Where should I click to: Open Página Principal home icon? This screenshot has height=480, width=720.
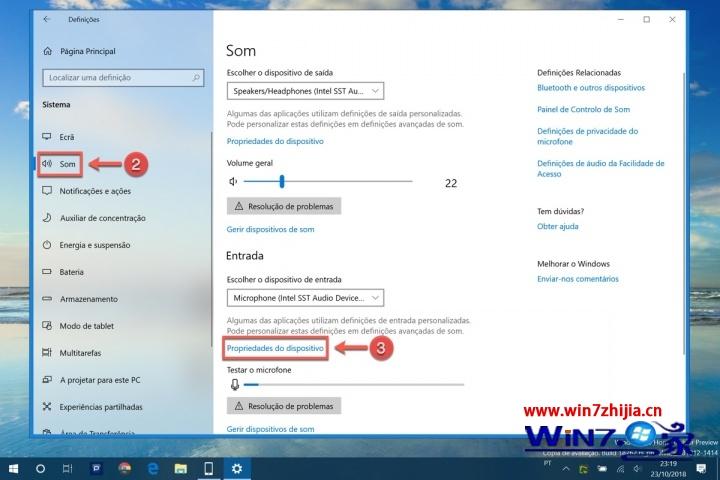[48, 51]
